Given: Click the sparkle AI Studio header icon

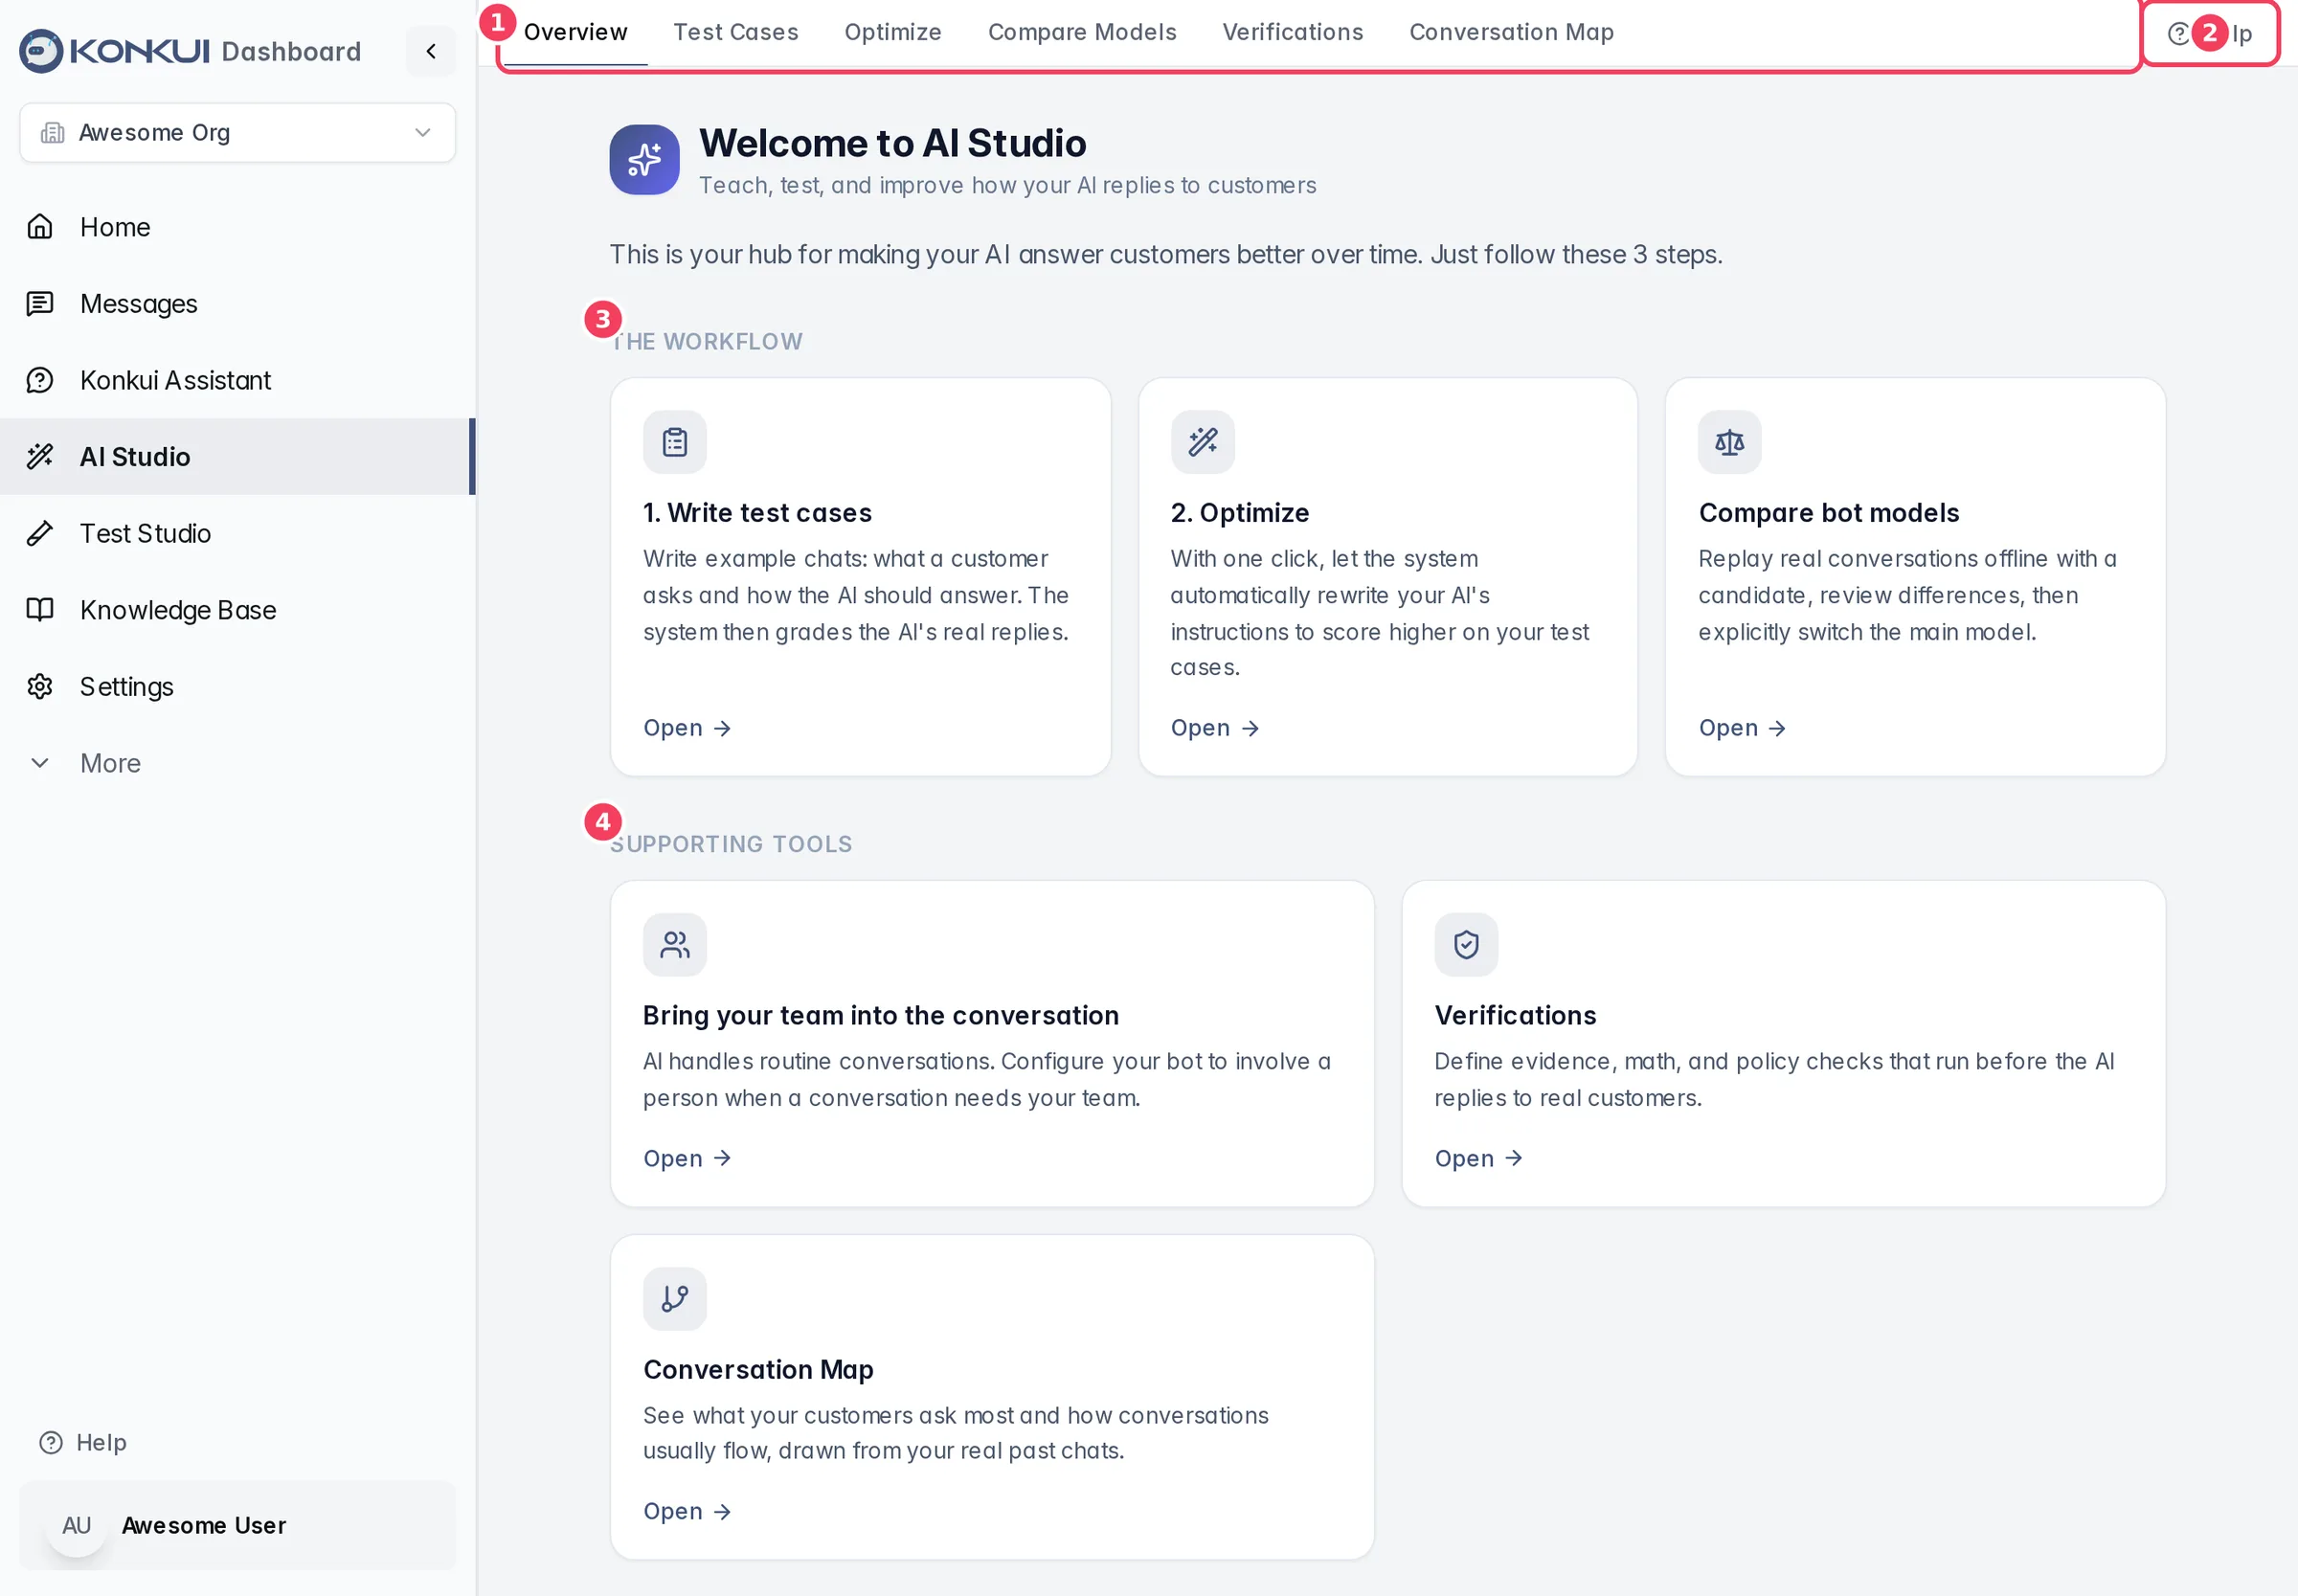Looking at the screenshot, I should coord(644,160).
